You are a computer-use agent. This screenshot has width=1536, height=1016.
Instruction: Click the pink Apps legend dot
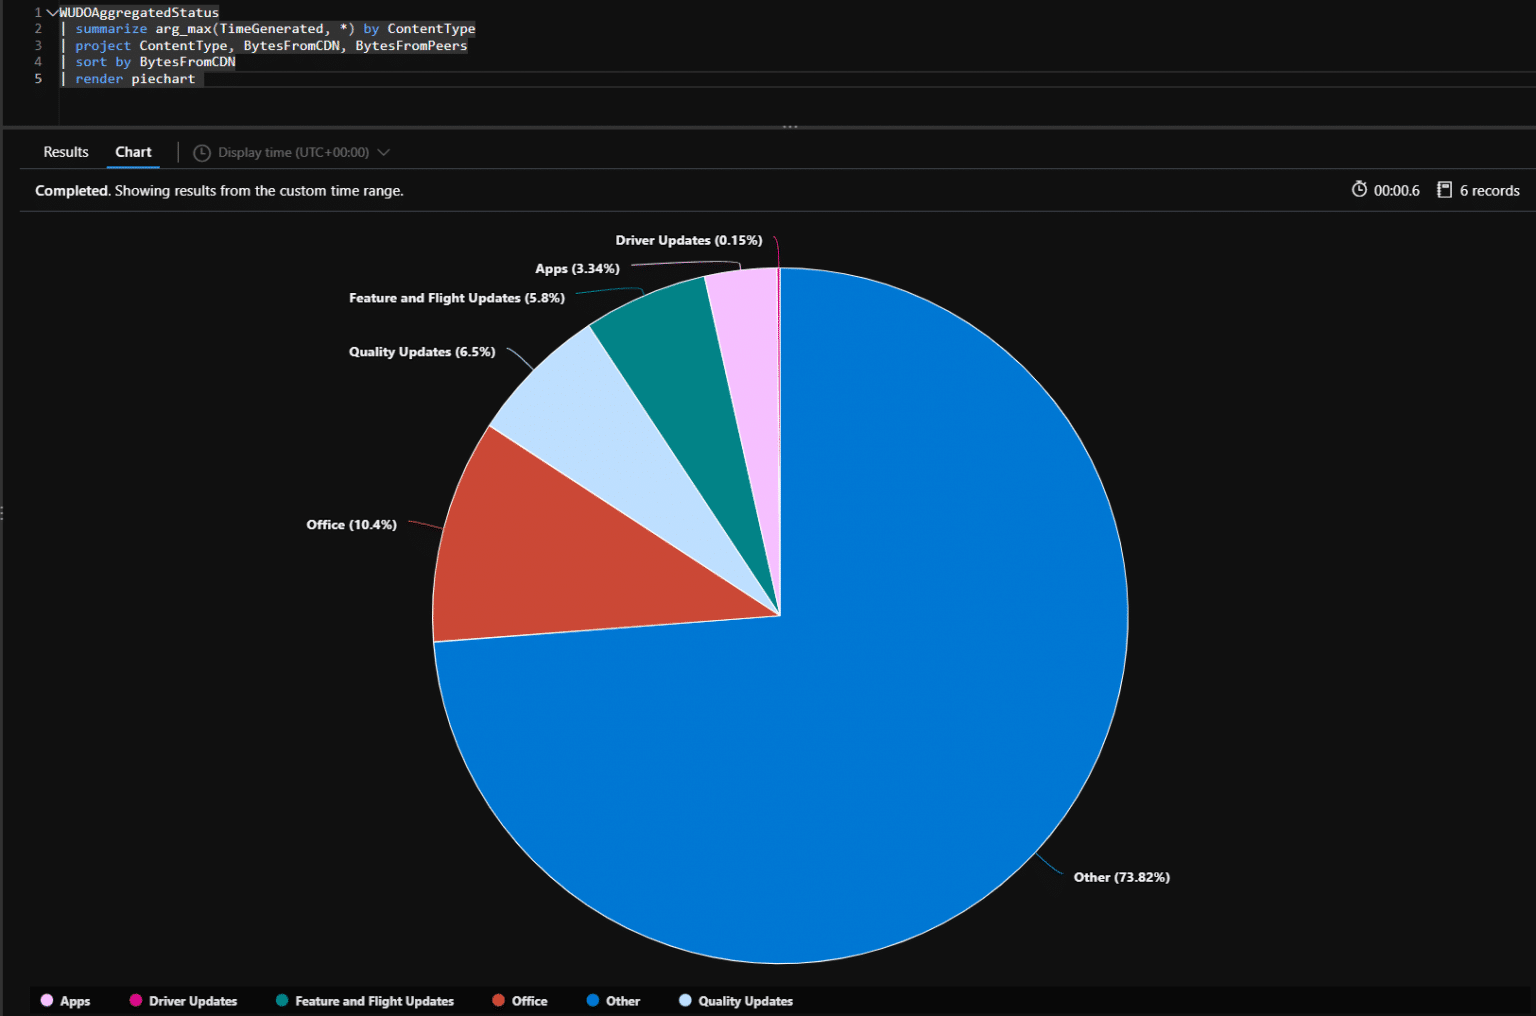pyautogui.click(x=46, y=1000)
